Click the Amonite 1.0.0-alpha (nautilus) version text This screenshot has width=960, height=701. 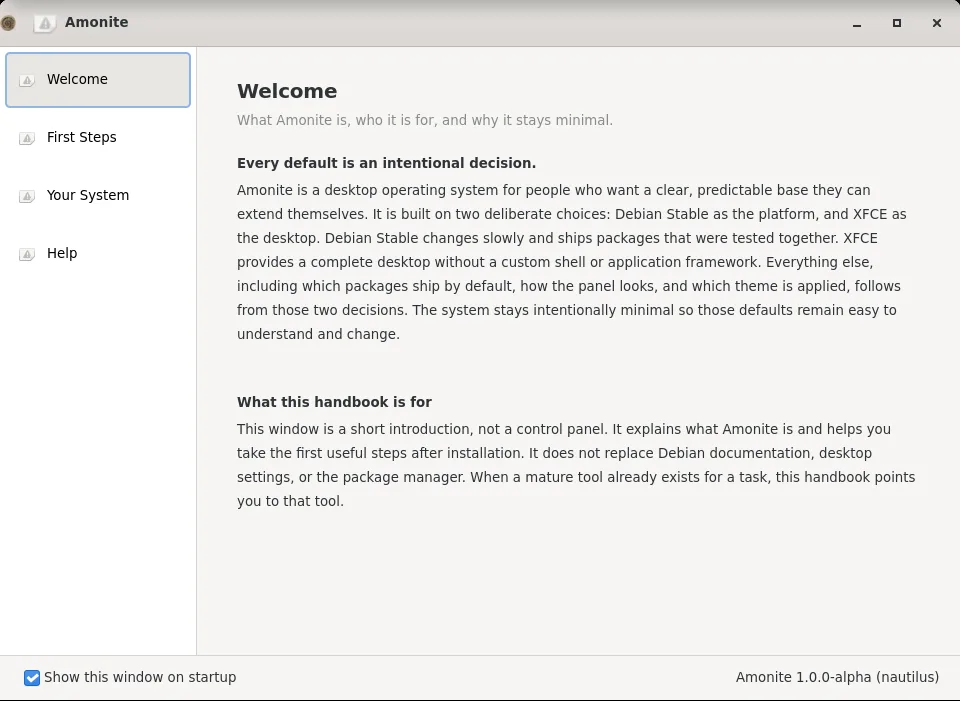[837, 677]
